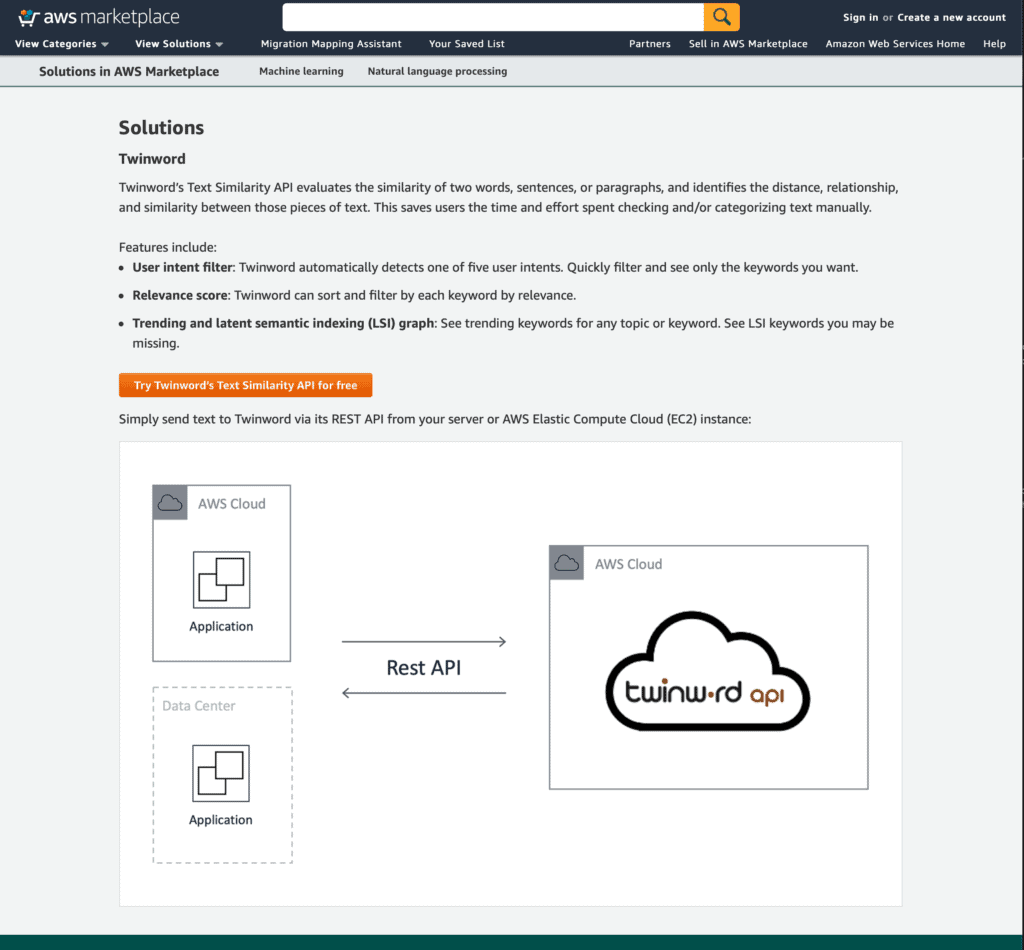Click the 'Data Center' diagram label
Screen dimensions: 1024x950
pyautogui.click(x=199, y=706)
